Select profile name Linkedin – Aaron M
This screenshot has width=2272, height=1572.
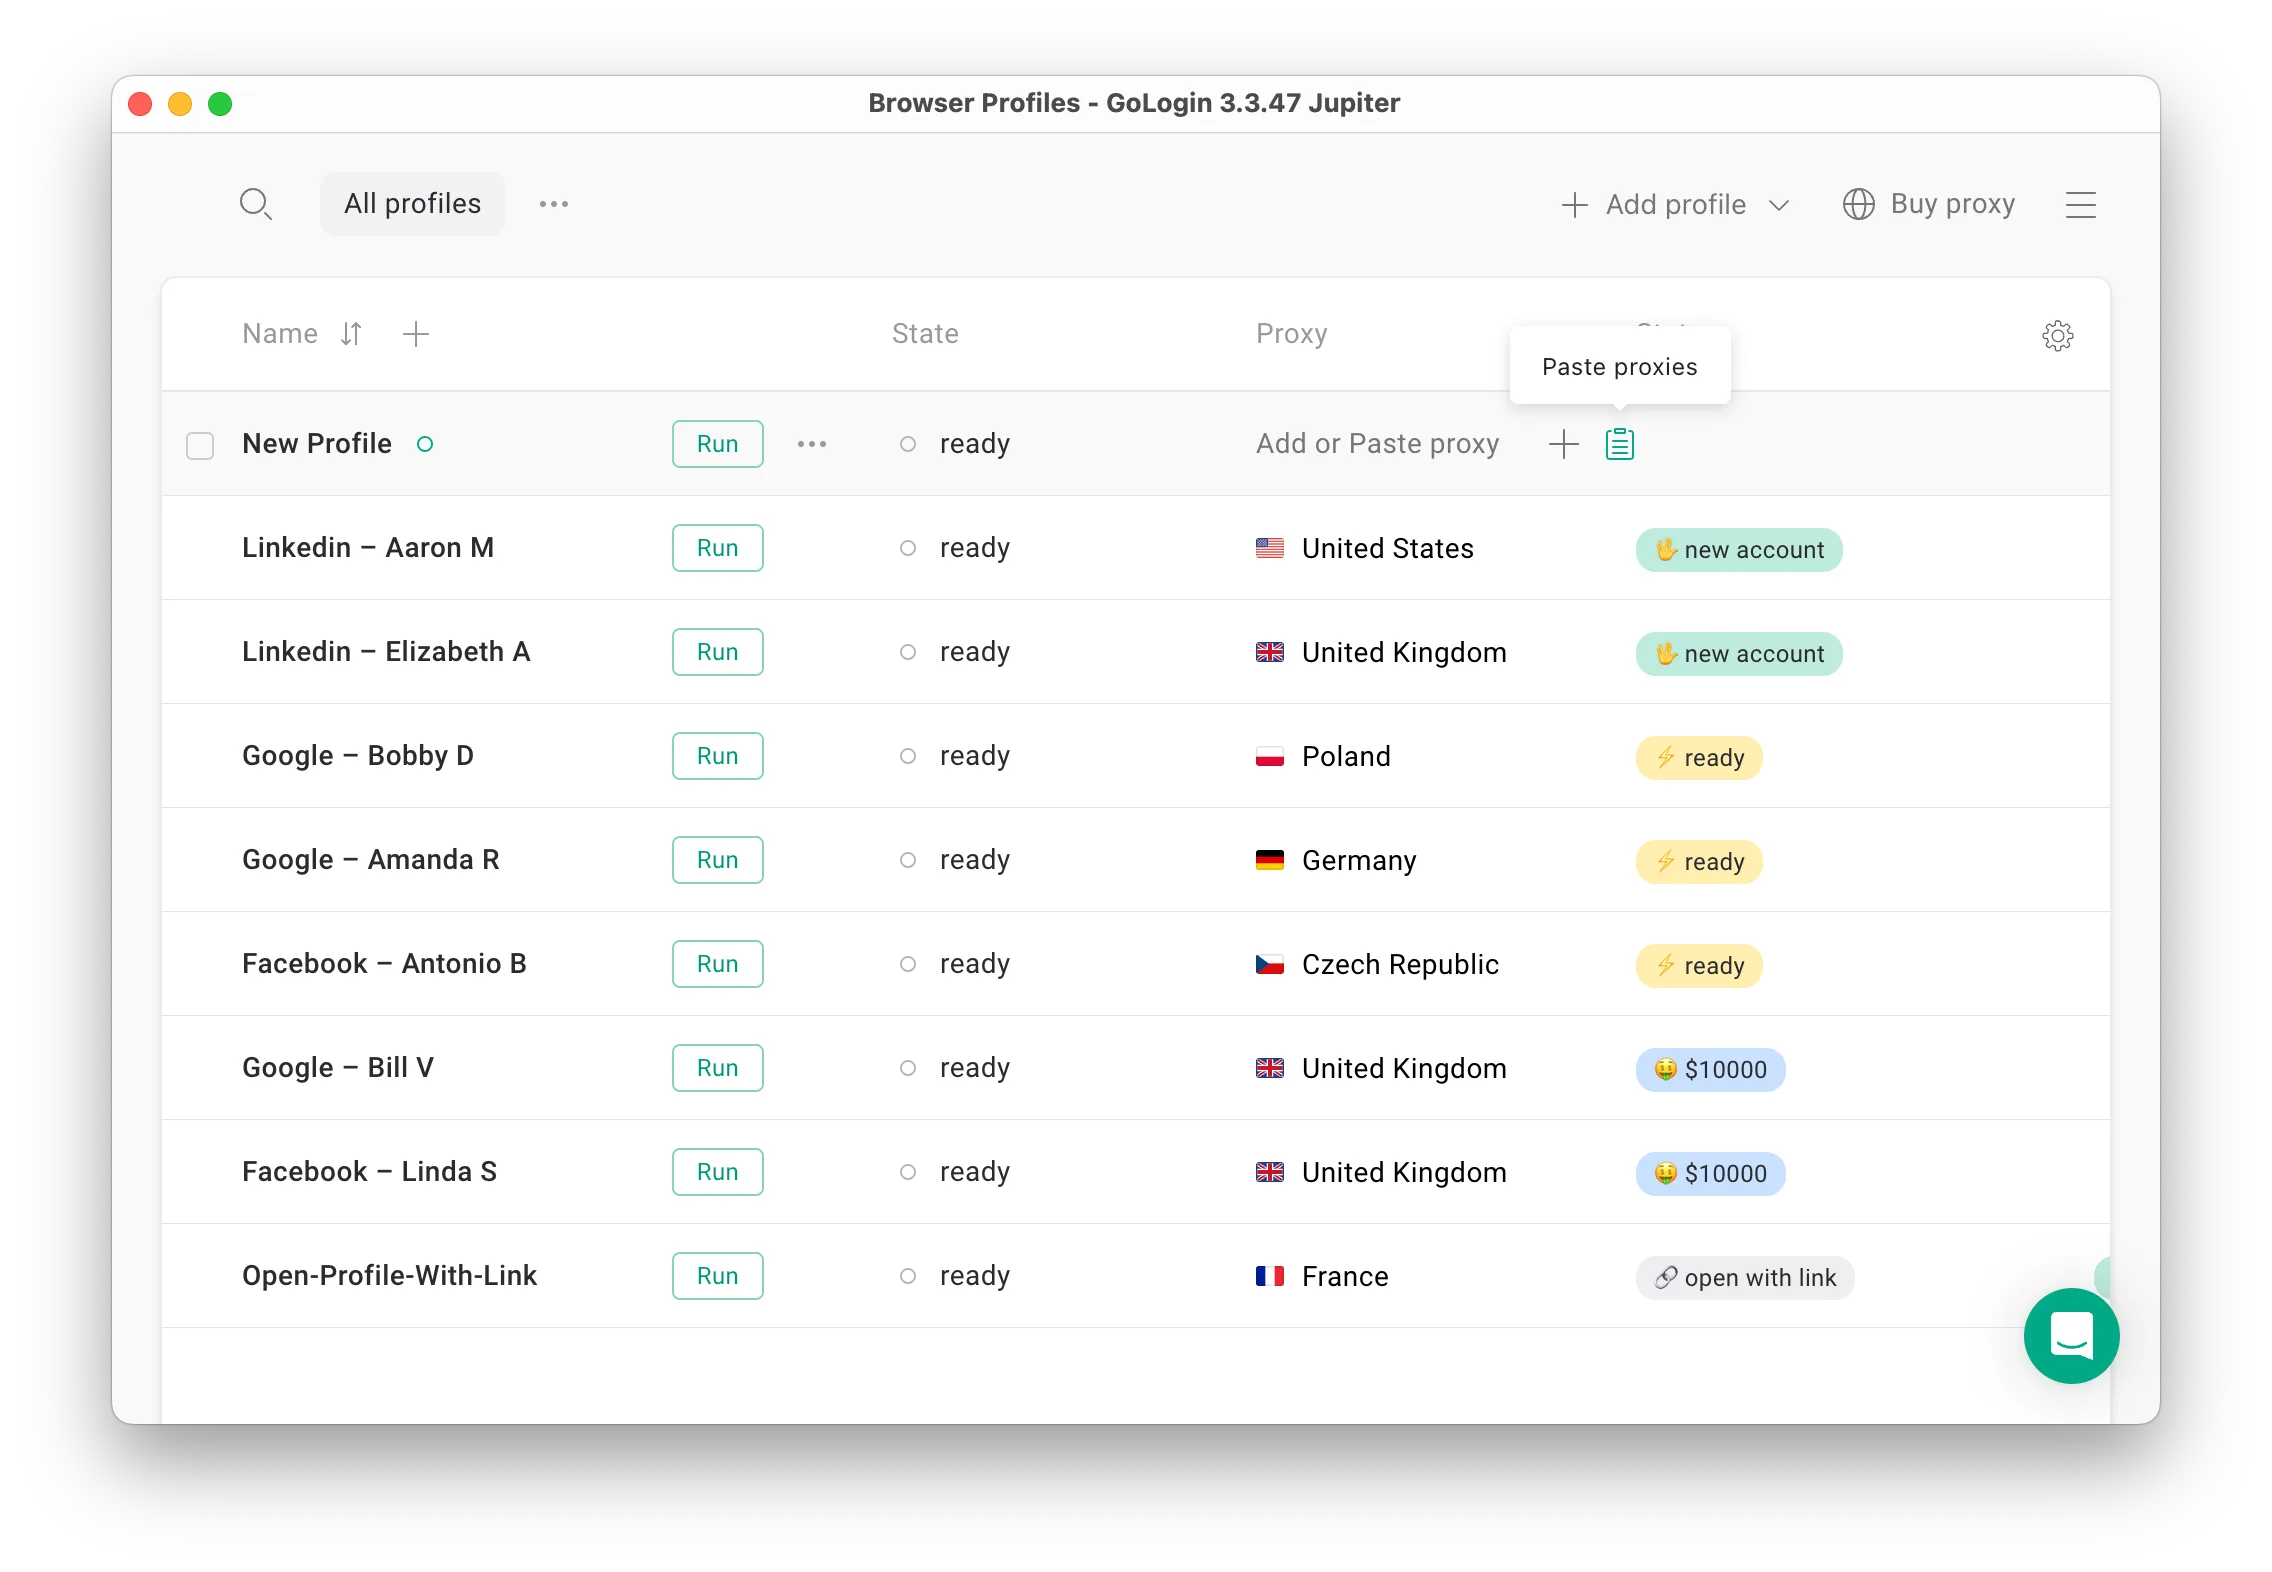point(368,548)
